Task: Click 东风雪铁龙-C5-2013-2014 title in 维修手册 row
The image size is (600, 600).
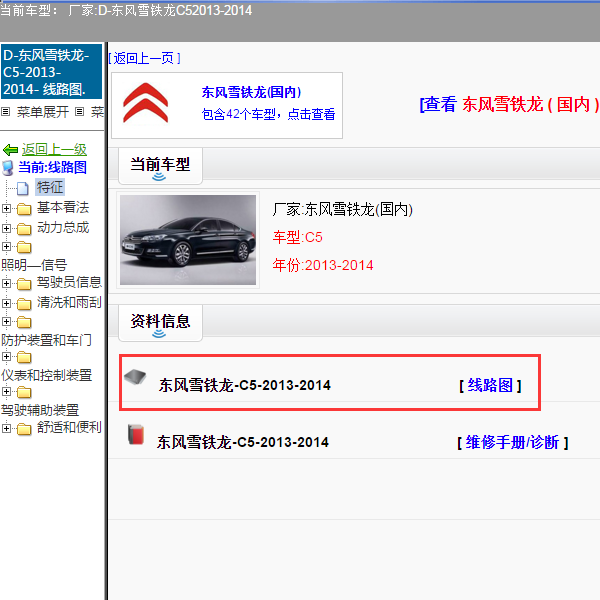Action: click(243, 442)
